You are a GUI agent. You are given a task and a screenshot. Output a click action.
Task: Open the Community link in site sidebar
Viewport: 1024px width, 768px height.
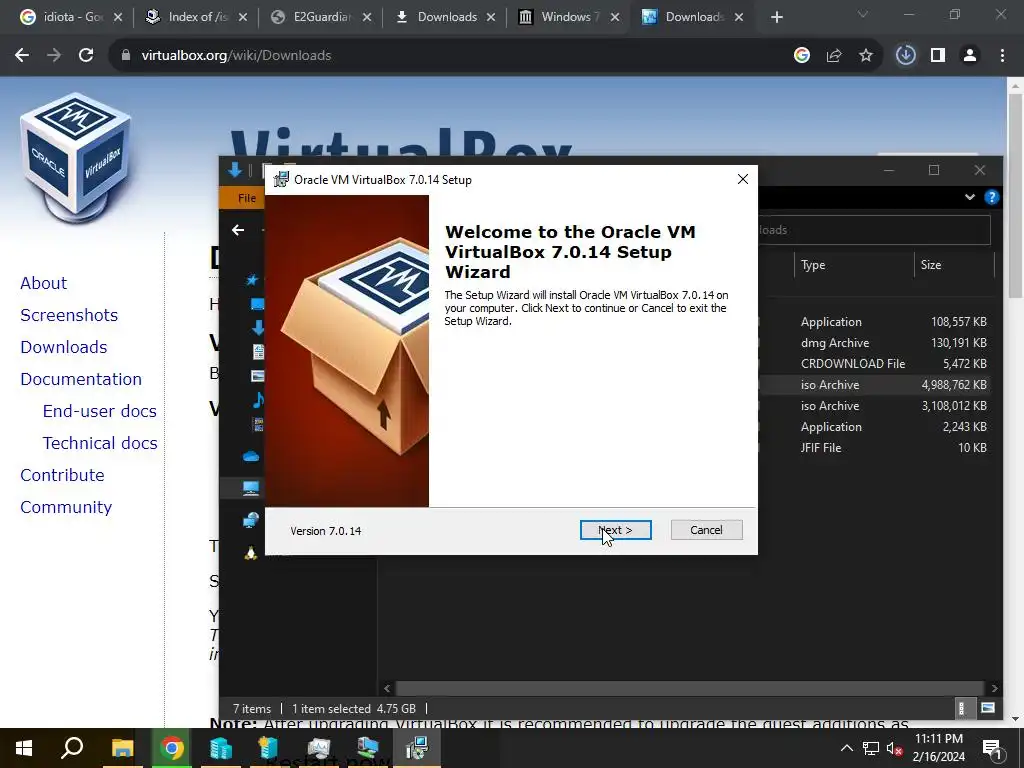tap(66, 507)
